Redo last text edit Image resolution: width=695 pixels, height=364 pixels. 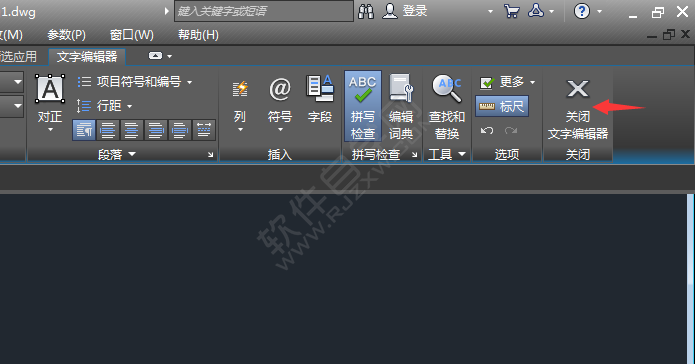pos(511,130)
